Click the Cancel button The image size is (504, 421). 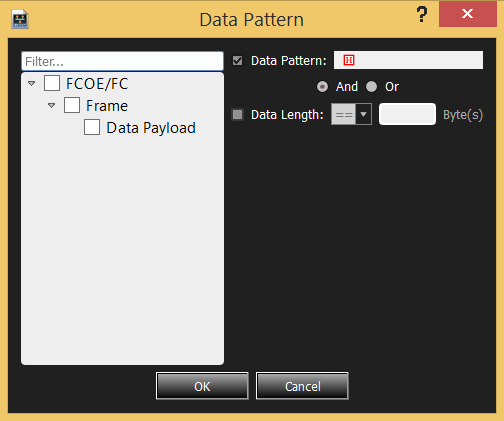[302, 386]
